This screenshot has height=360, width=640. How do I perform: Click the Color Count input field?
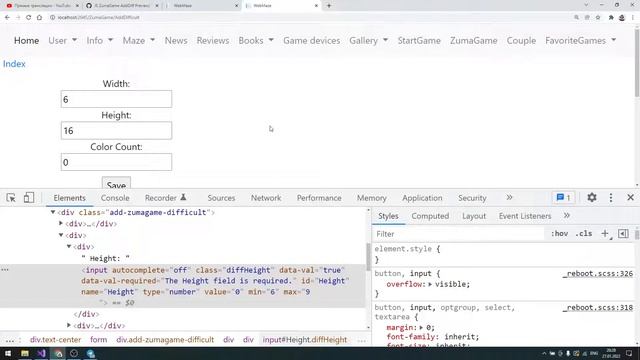(116, 162)
